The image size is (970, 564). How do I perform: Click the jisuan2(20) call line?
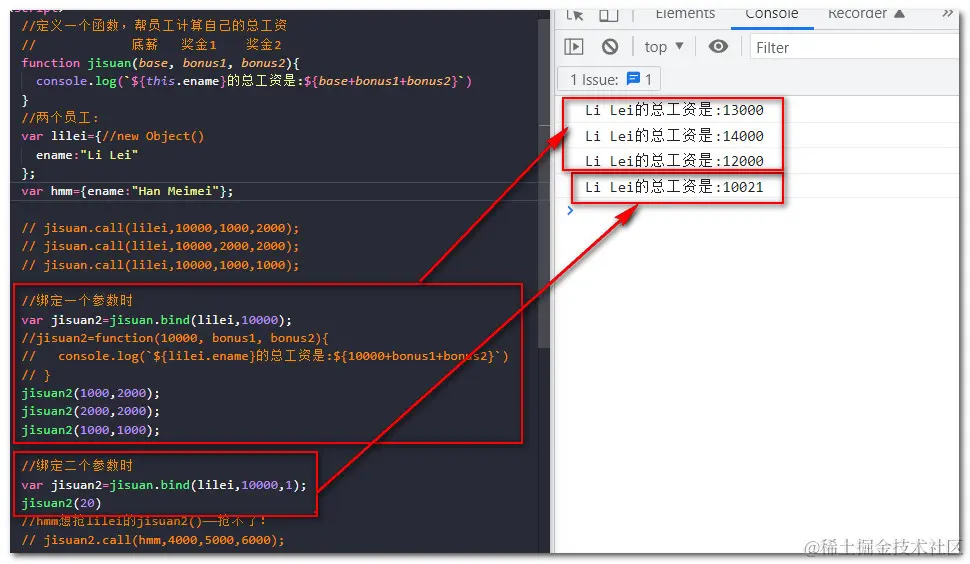tap(61, 503)
